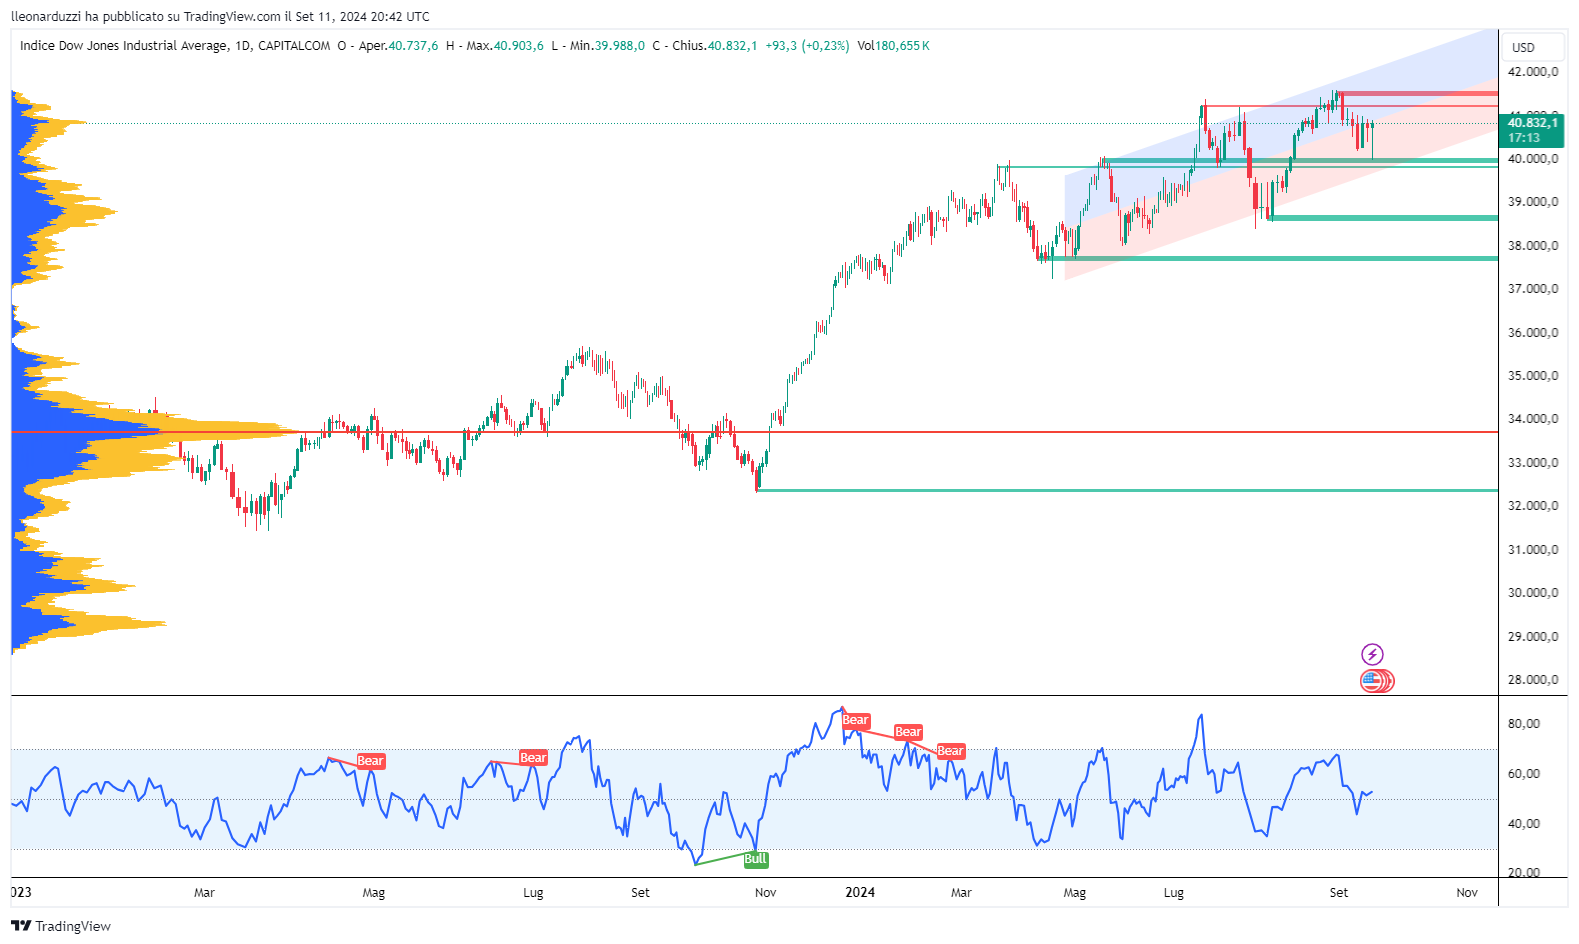1579x944 pixels.
Task: Click the 37.000,0 price axis label
Action: 1533,289
